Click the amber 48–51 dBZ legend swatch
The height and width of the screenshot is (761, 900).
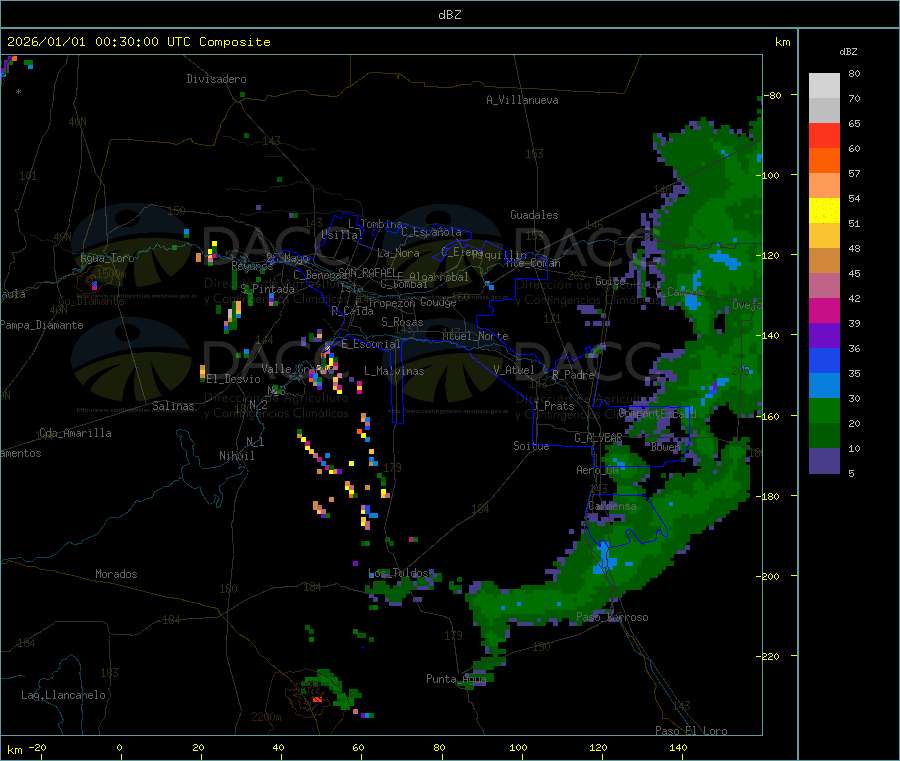coord(824,235)
